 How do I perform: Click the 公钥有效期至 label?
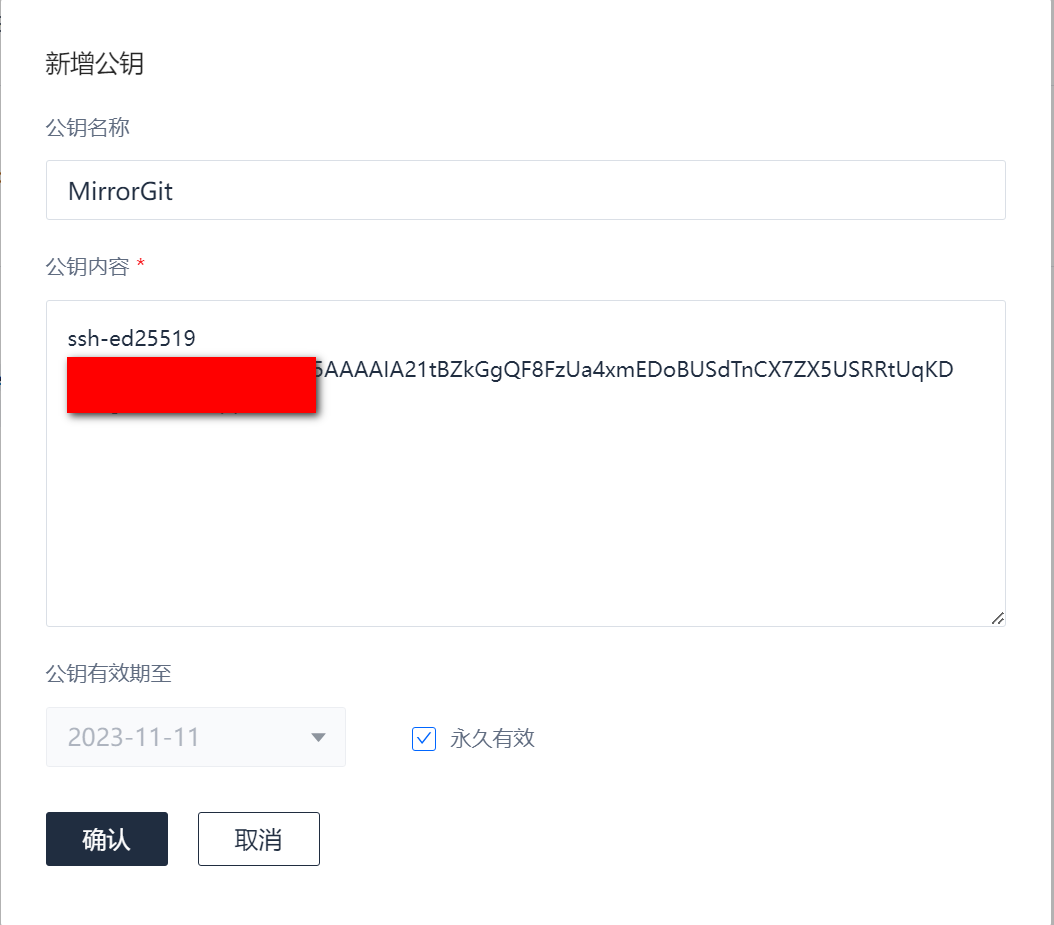click(109, 674)
